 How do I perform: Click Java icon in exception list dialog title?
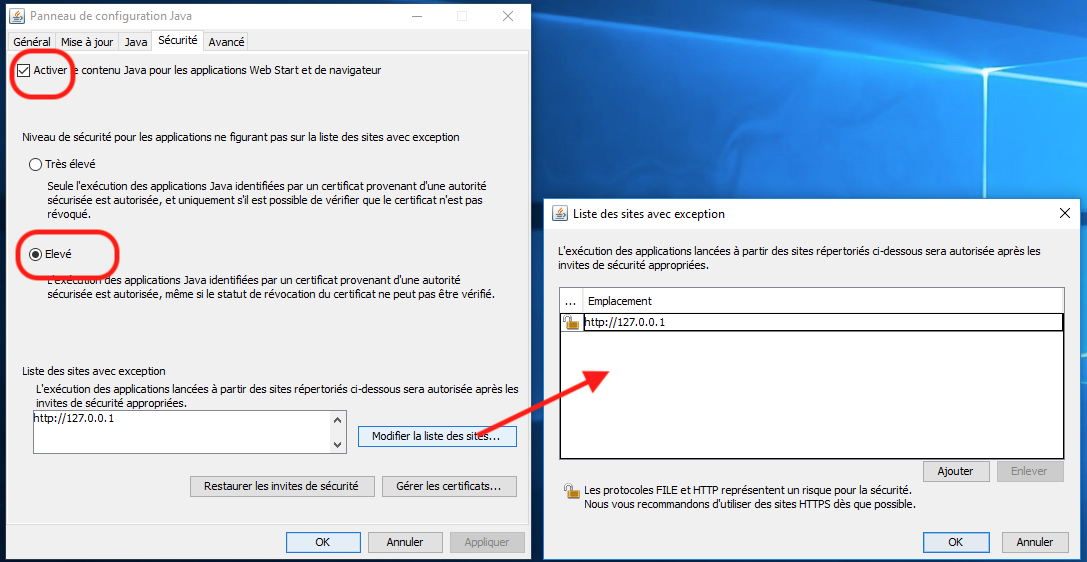(559, 213)
